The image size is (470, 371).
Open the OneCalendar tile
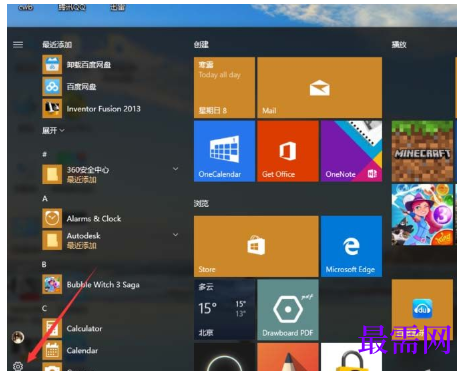[224, 151]
